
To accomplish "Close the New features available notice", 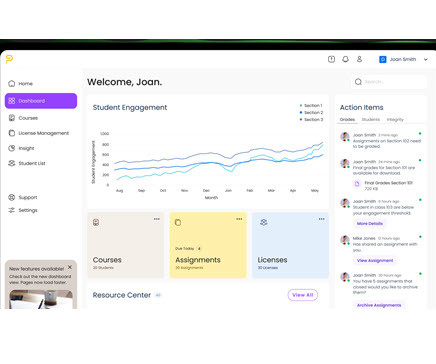I will [70, 267].
